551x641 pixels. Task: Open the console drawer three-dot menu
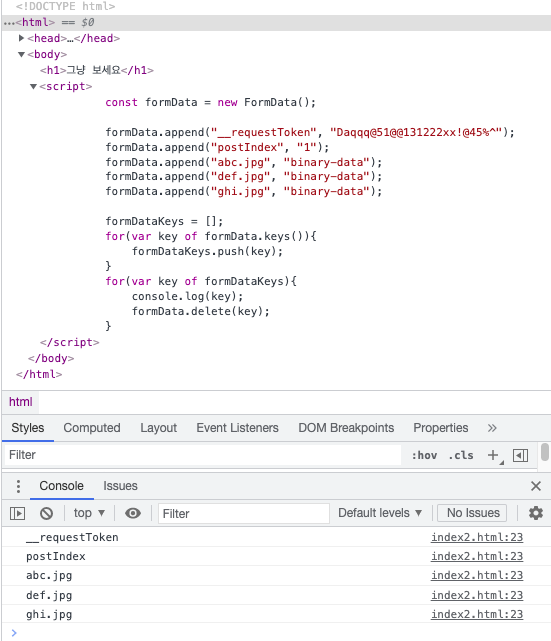pos(18,486)
